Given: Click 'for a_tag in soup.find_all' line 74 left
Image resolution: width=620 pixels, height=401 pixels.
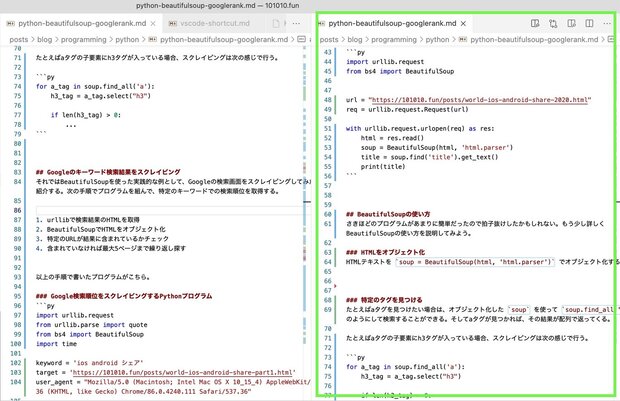Looking at the screenshot, I should (x=95, y=86).
